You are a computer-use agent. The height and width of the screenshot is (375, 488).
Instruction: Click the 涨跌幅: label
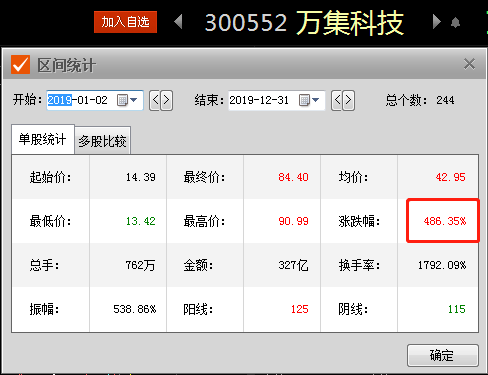359,221
